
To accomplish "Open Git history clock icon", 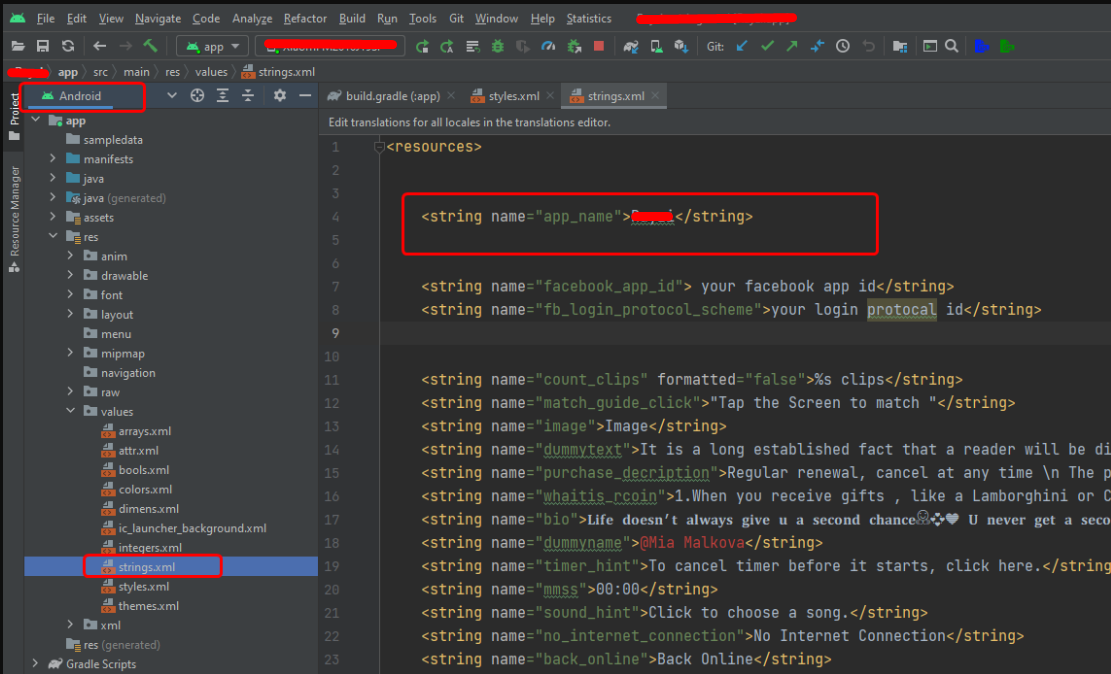I will point(842,46).
